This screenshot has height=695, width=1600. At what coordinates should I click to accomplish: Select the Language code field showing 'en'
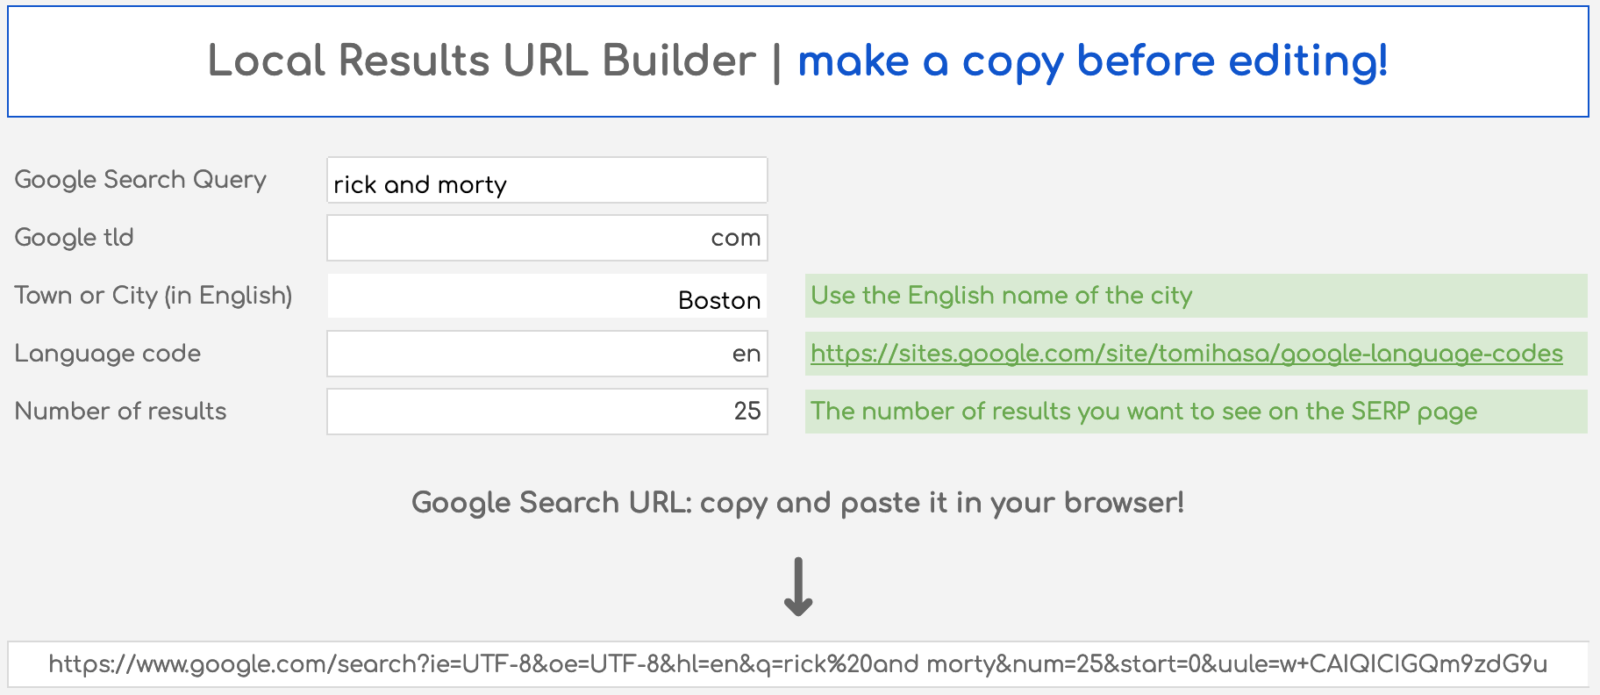point(545,353)
